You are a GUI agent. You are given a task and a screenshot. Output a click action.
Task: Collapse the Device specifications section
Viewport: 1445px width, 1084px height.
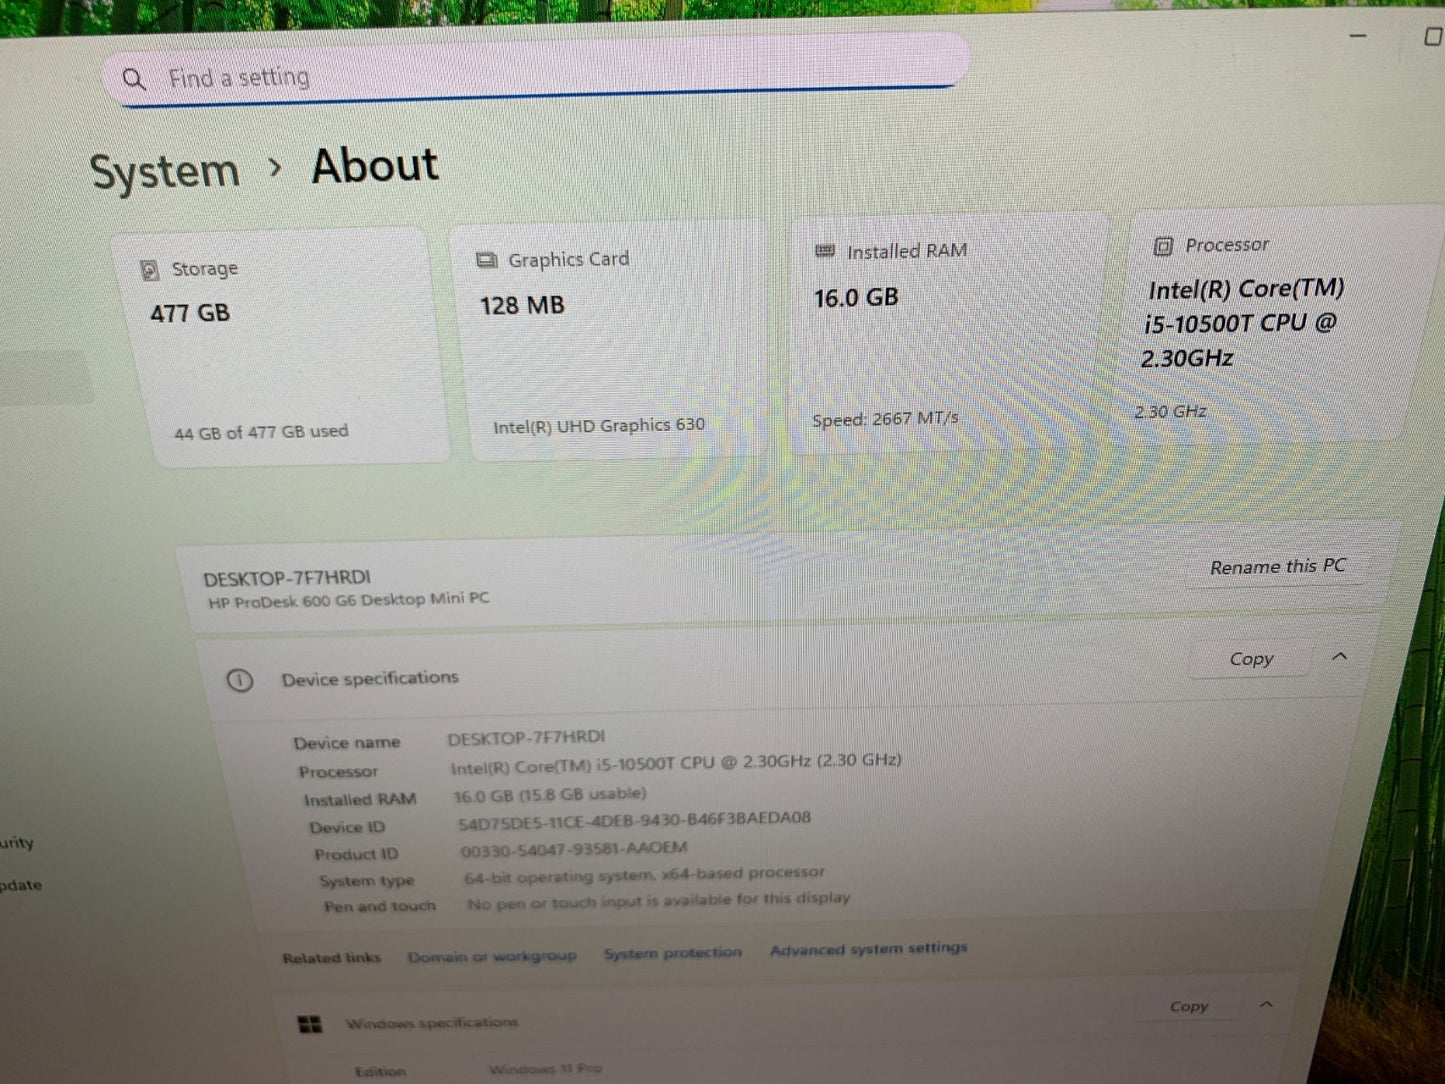coord(1340,656)
